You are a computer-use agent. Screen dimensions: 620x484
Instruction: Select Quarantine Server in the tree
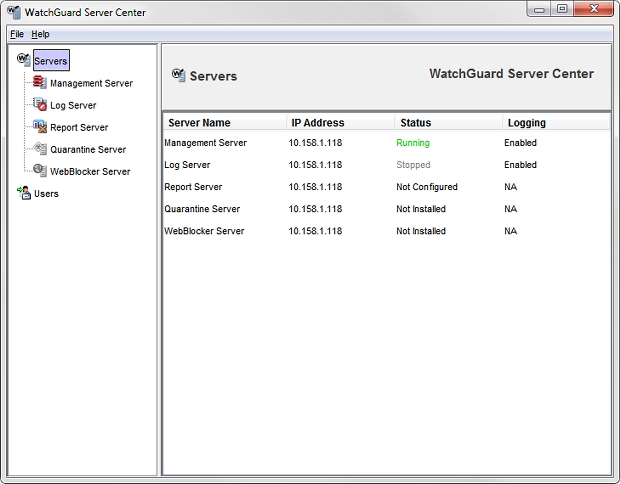[88, 149]
